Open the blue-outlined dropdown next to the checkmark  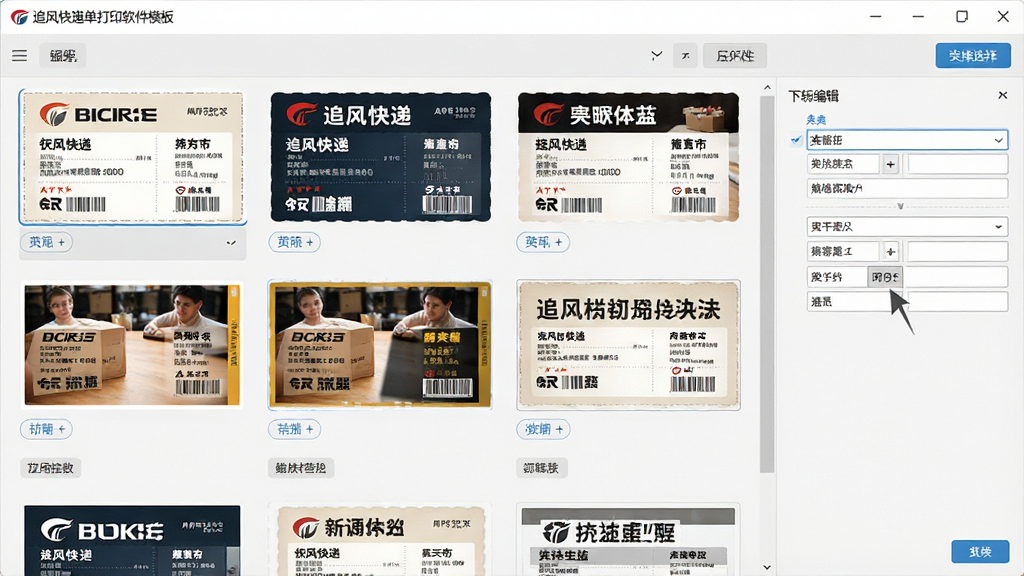pyautogui.click(x=907, y=140)
